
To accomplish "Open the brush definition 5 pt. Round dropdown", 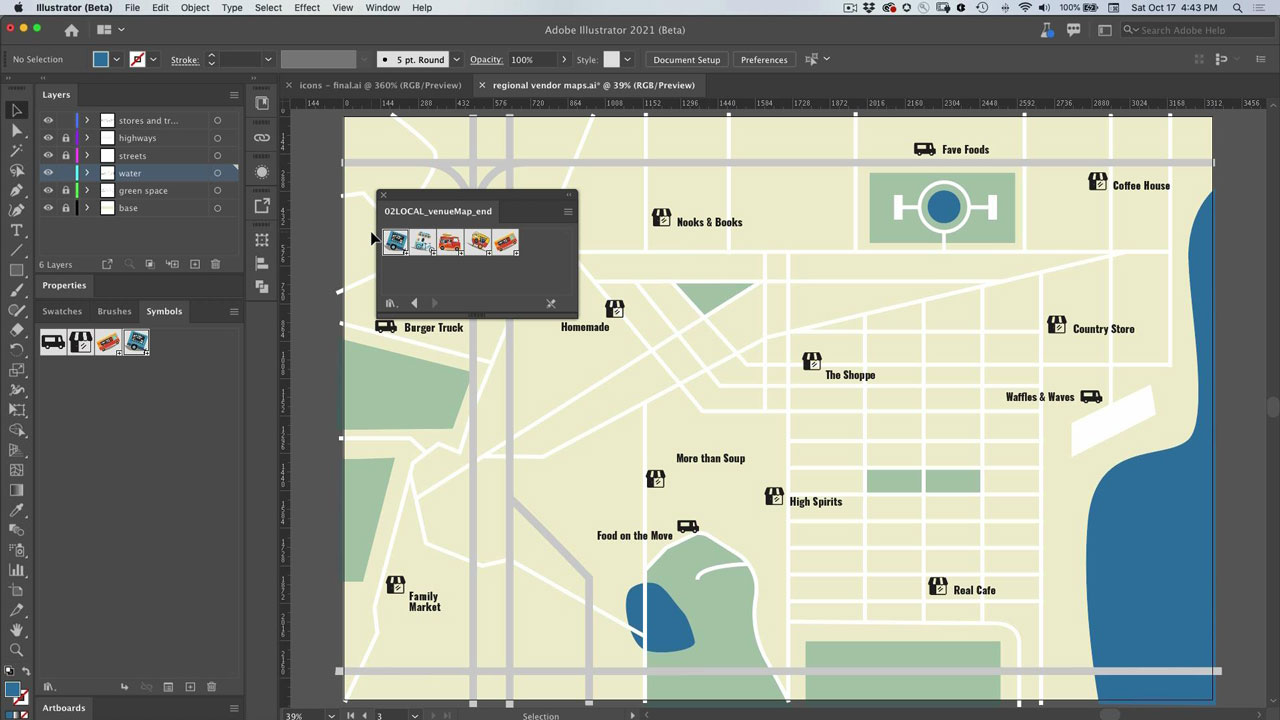I will pos(456,60).
